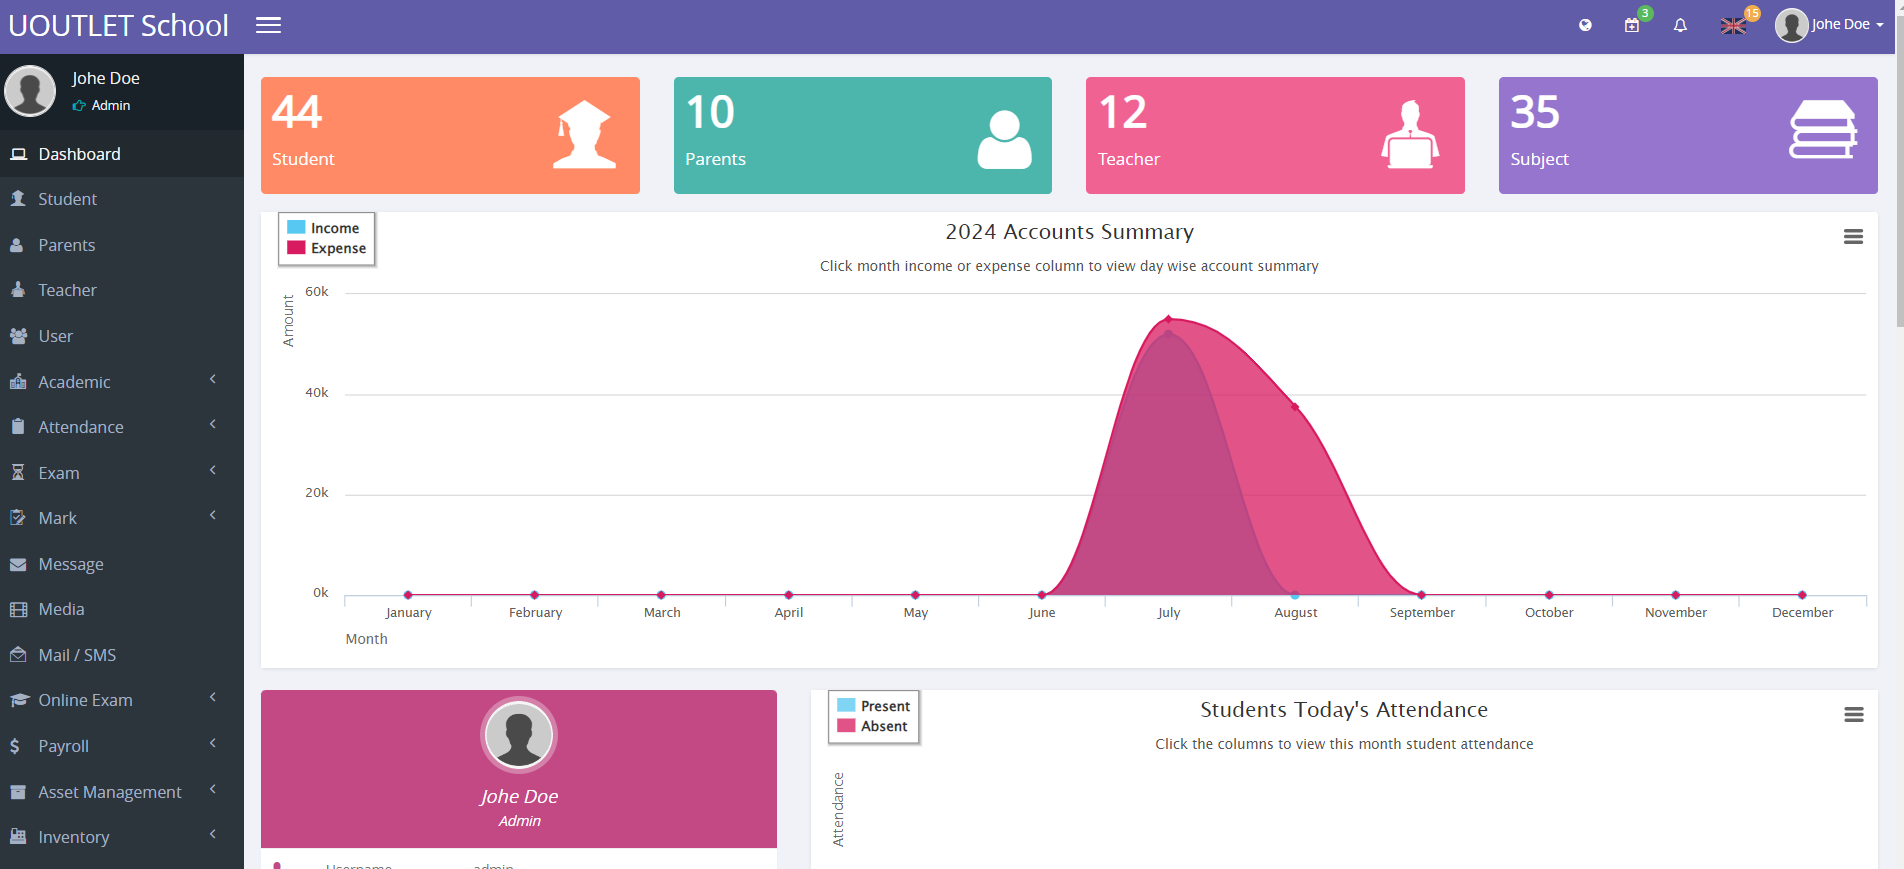This screenshot has height=869, width=1904.
Task: Expand the Payroll sidebar submenu
Action: point(121,746)
